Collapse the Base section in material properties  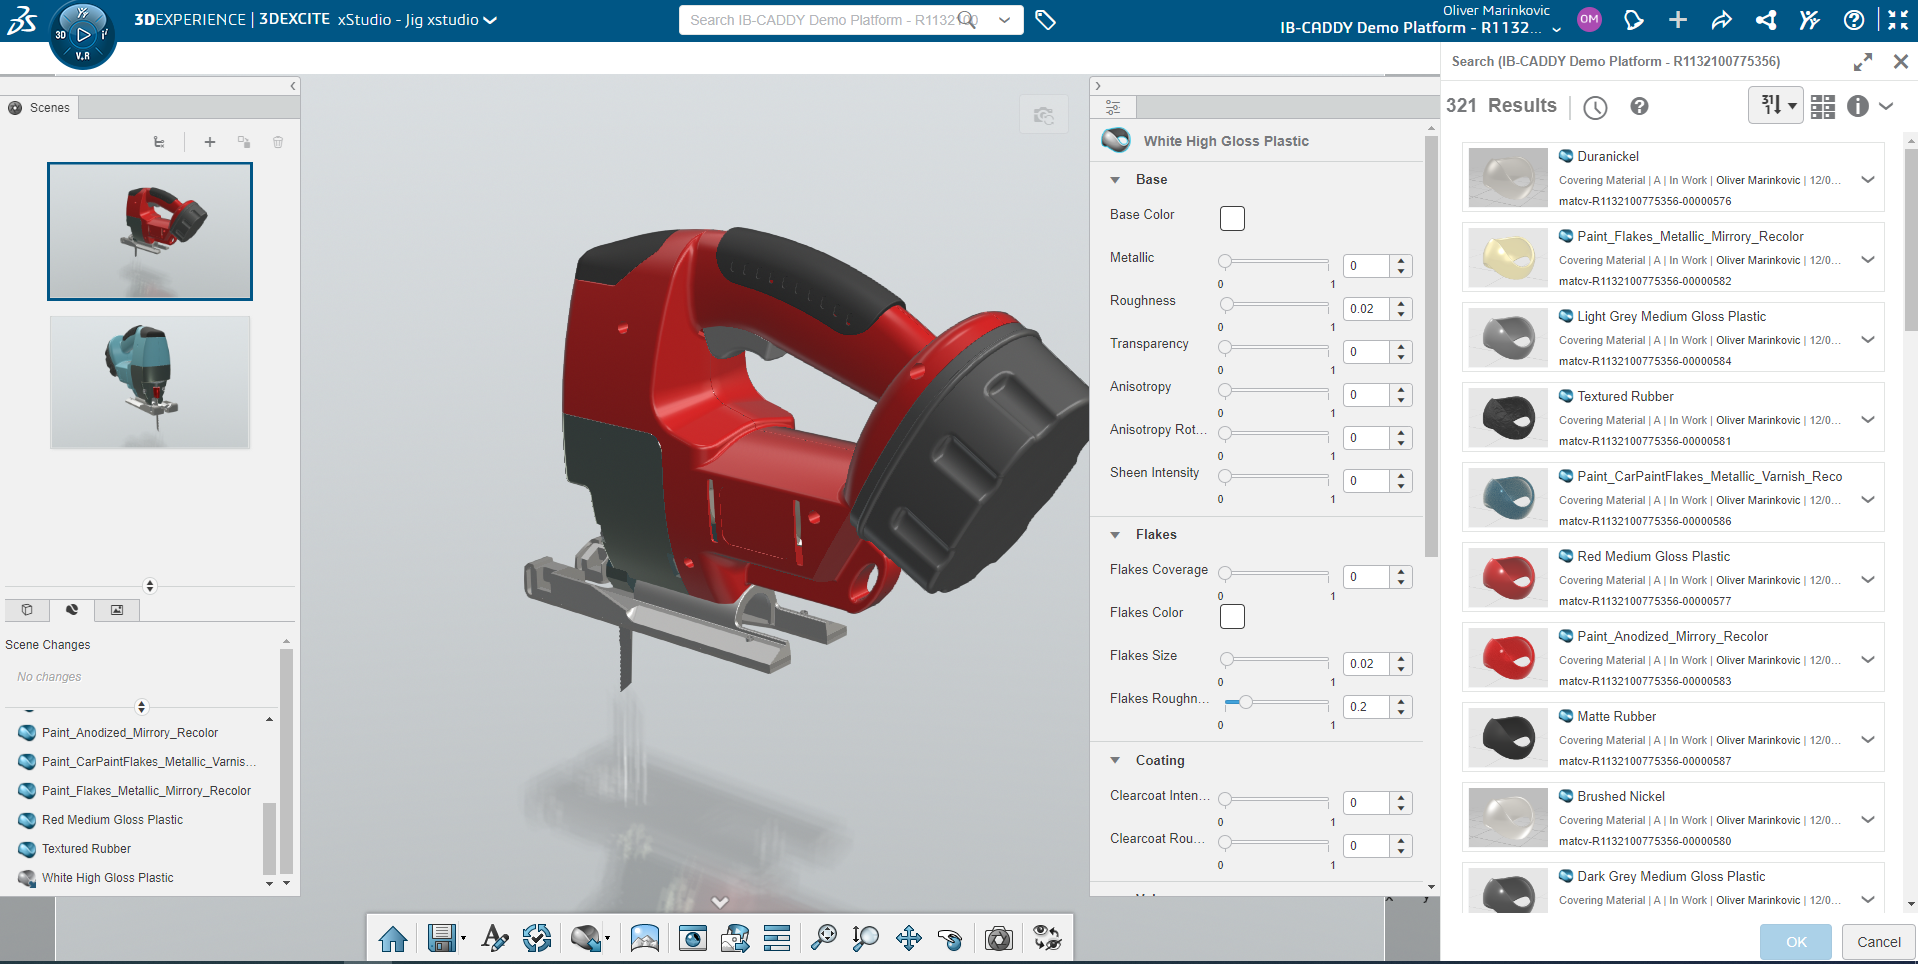point(1116,179)
